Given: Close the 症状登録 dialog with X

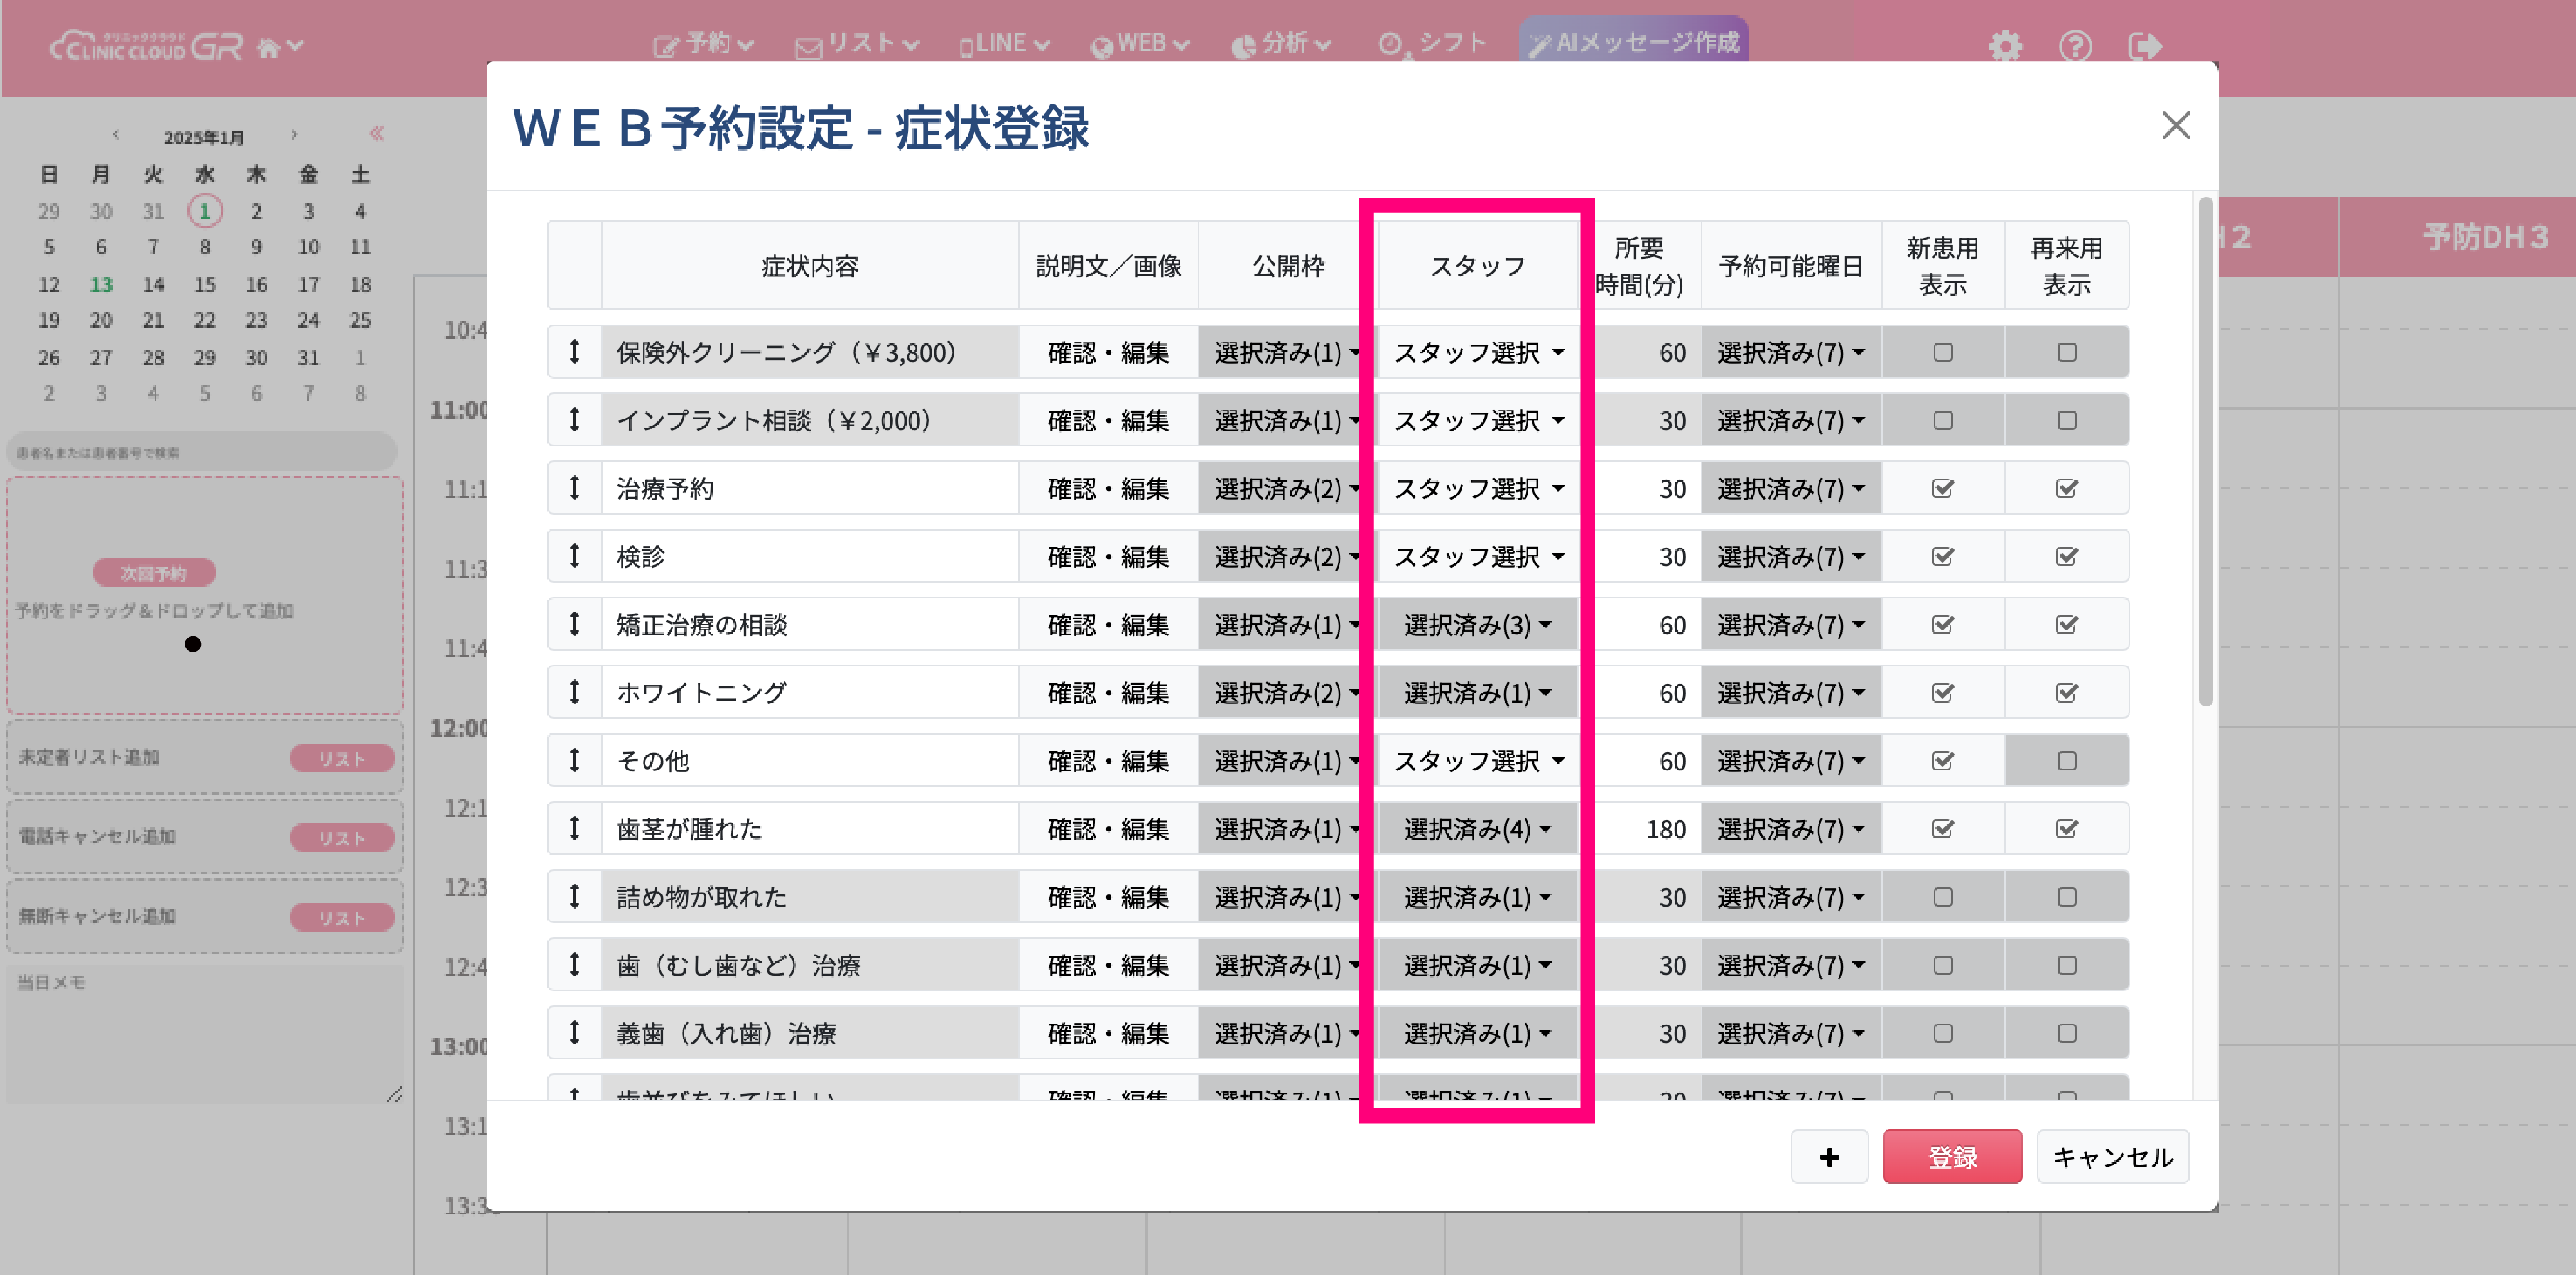Looking at the screenshot, I should [x=2175, y=125].
